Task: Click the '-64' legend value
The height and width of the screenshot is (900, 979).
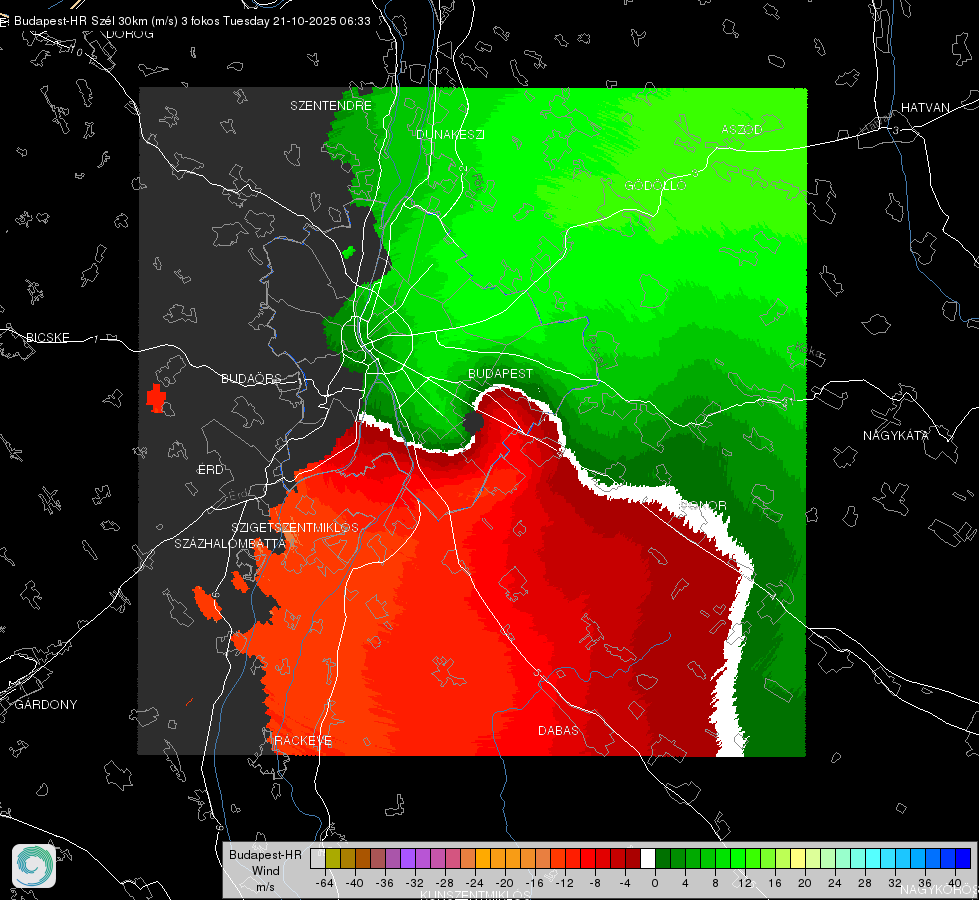Action: point(325,883)
